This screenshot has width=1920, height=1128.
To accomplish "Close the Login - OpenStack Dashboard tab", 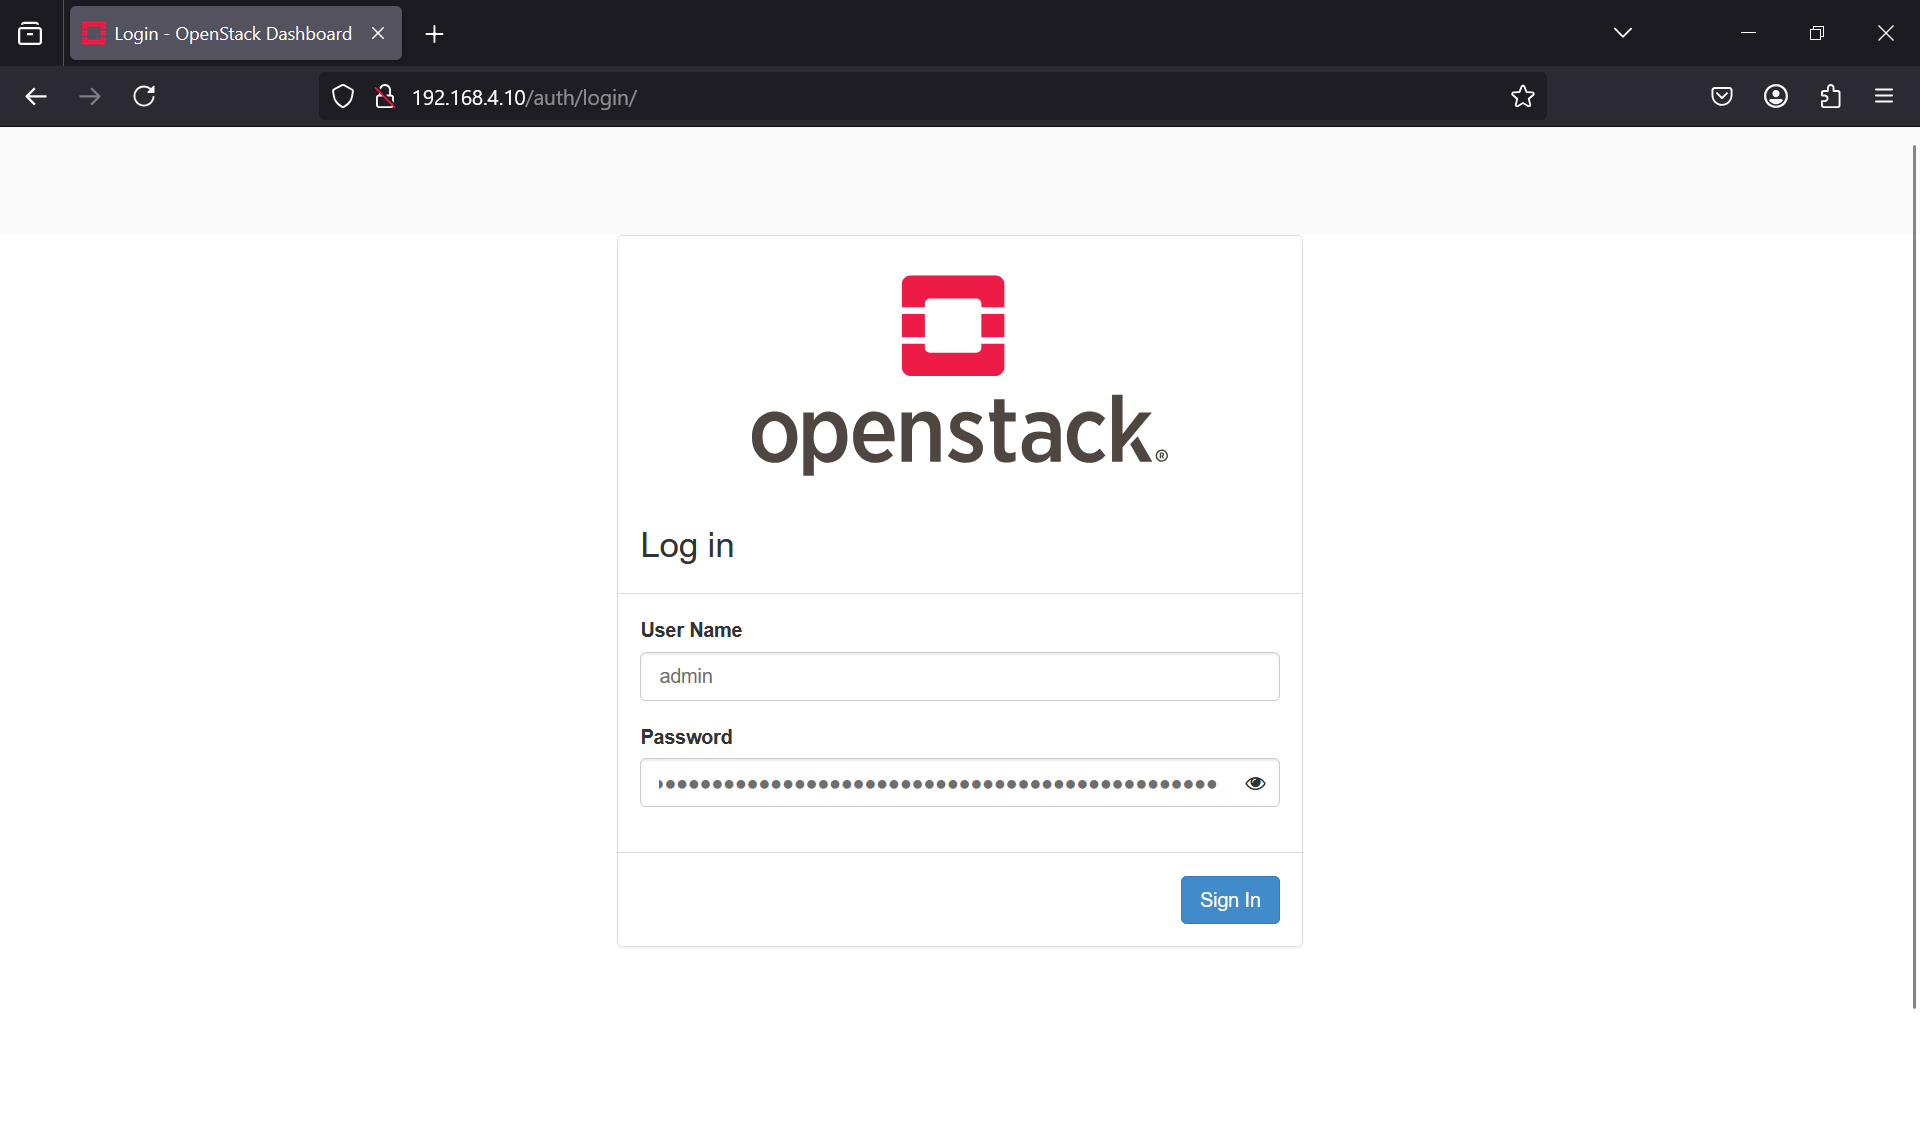I will point(378,33).
